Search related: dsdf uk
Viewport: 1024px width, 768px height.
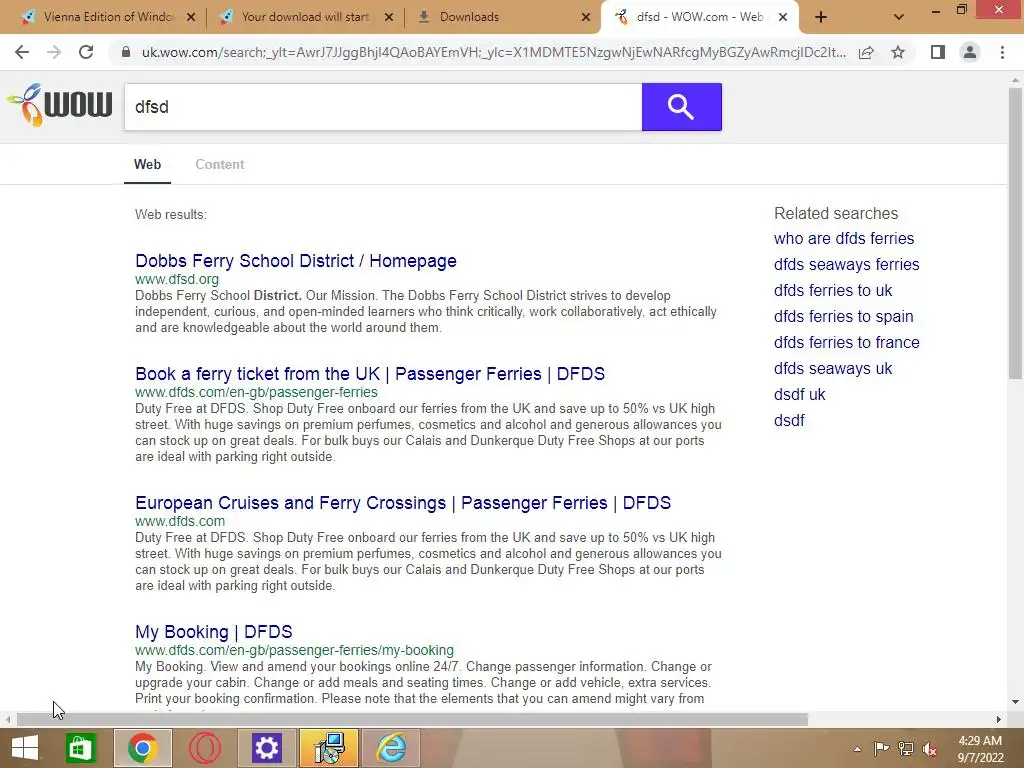pos(799,394)
